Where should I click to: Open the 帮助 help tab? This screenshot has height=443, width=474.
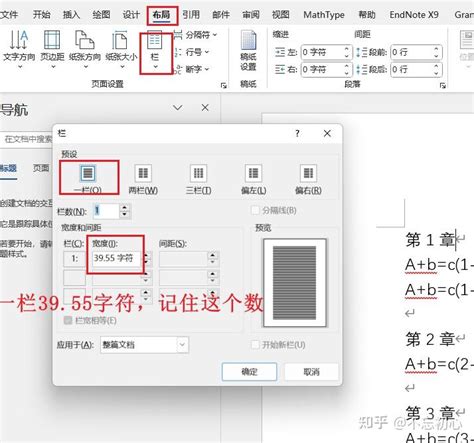(367, 14)
